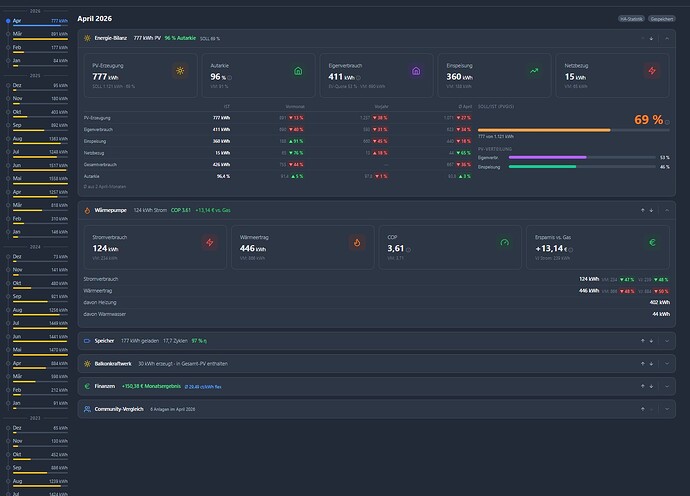Select Feb 2026 month radio dot
Screen dimensions: 690x496
pos(8,48)
